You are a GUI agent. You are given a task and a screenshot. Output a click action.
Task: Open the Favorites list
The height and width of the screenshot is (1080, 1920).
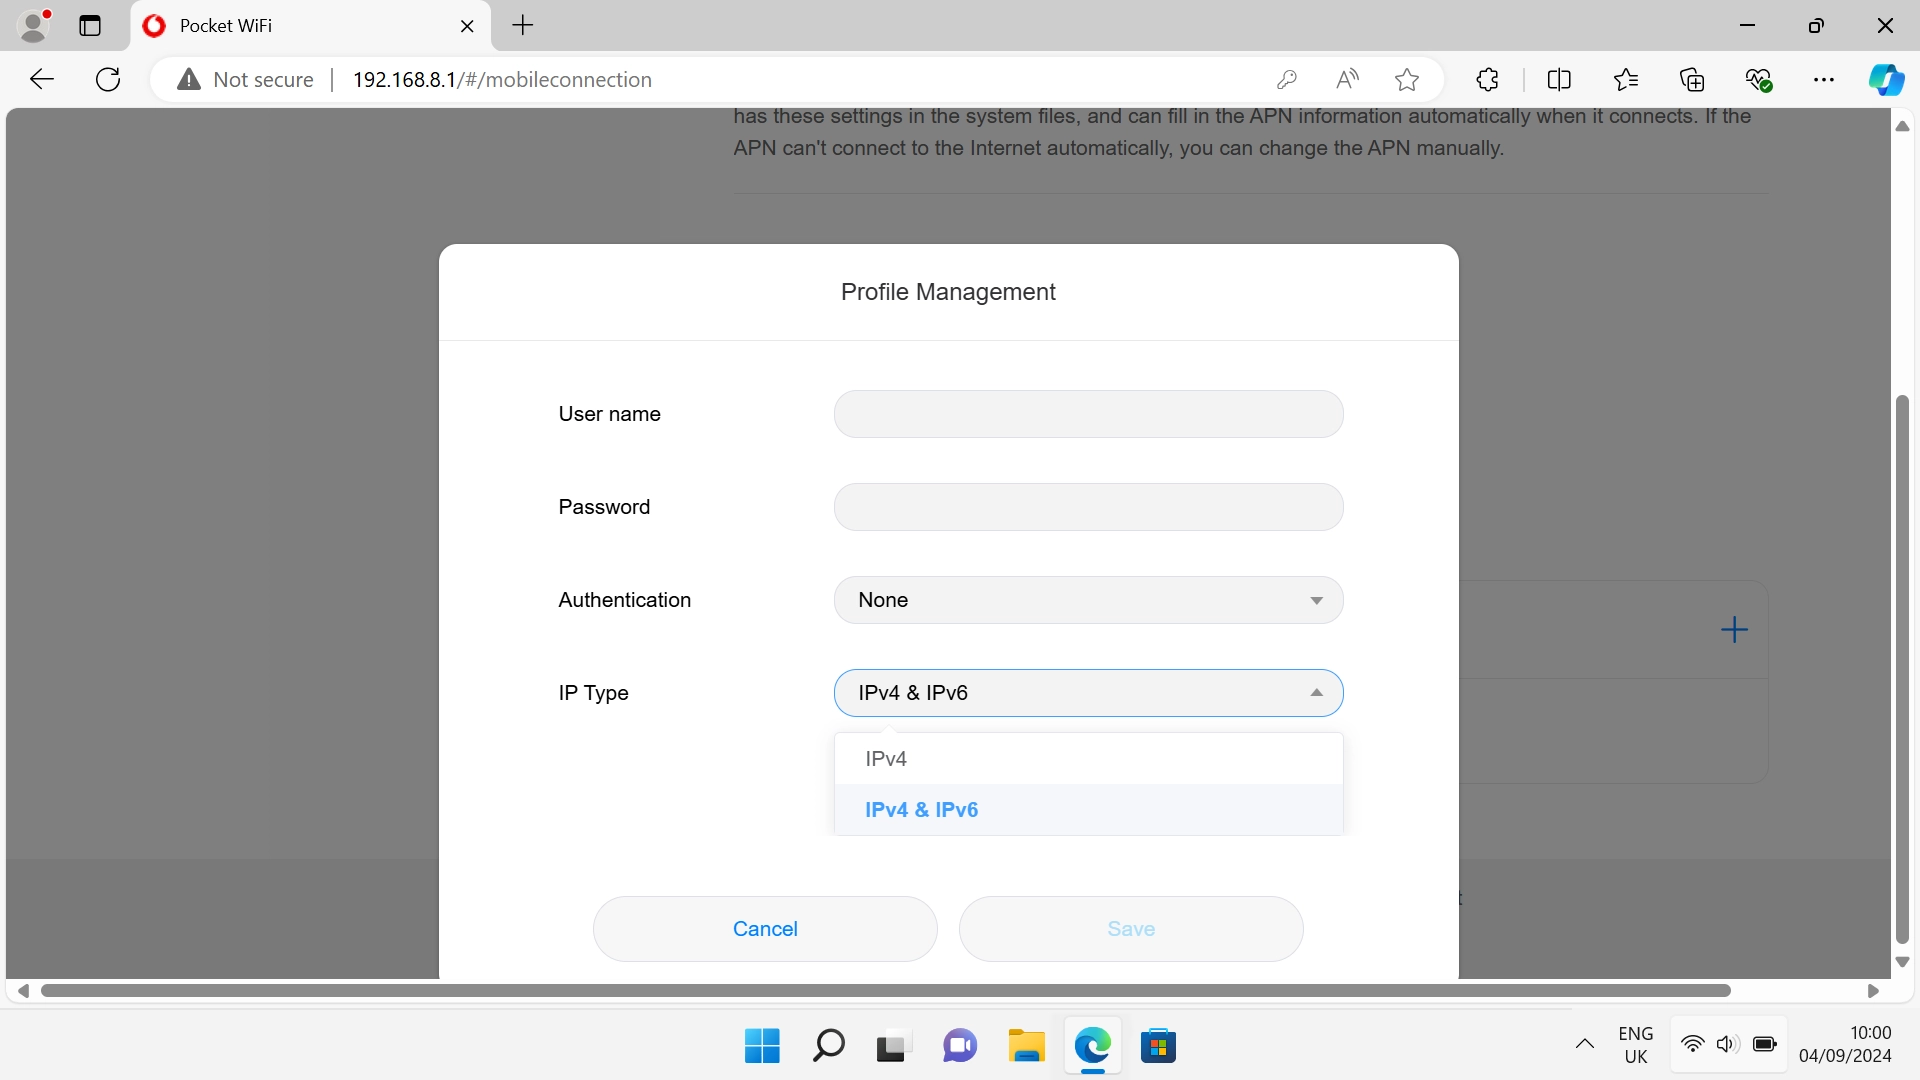(1626, 80)
